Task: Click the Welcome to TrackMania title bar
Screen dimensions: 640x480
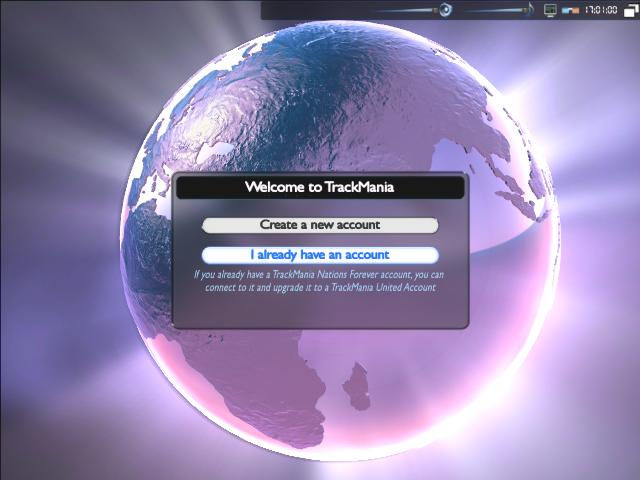Action: (x=320, y=187)
